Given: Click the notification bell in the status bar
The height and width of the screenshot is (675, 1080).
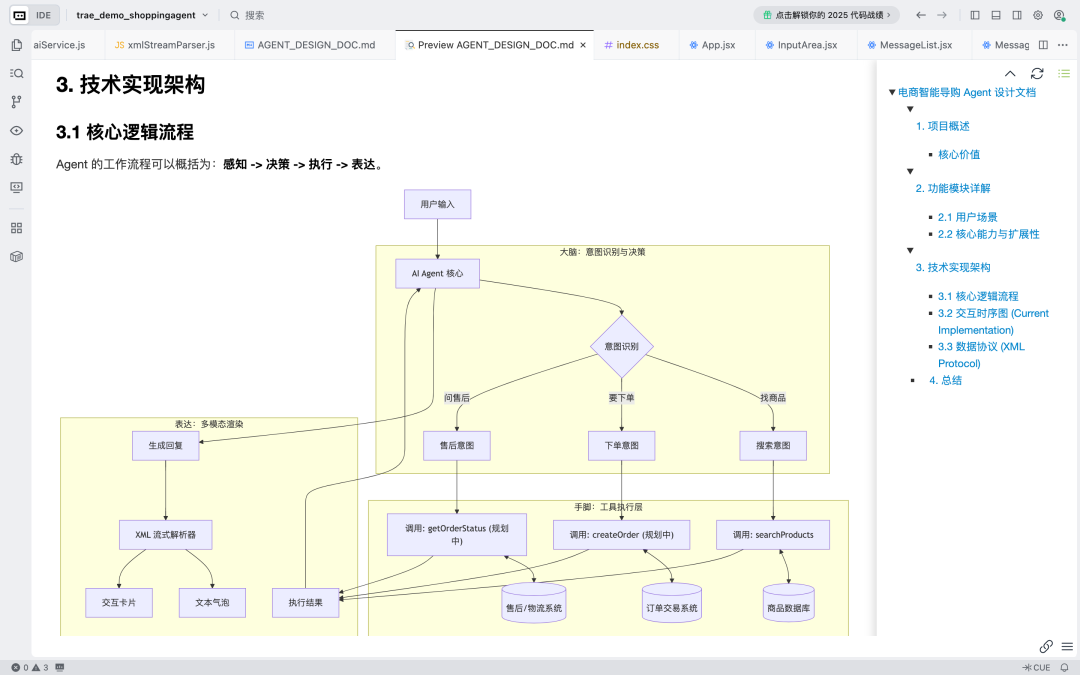Looking at the screenshot, I should coord(1065,666).
